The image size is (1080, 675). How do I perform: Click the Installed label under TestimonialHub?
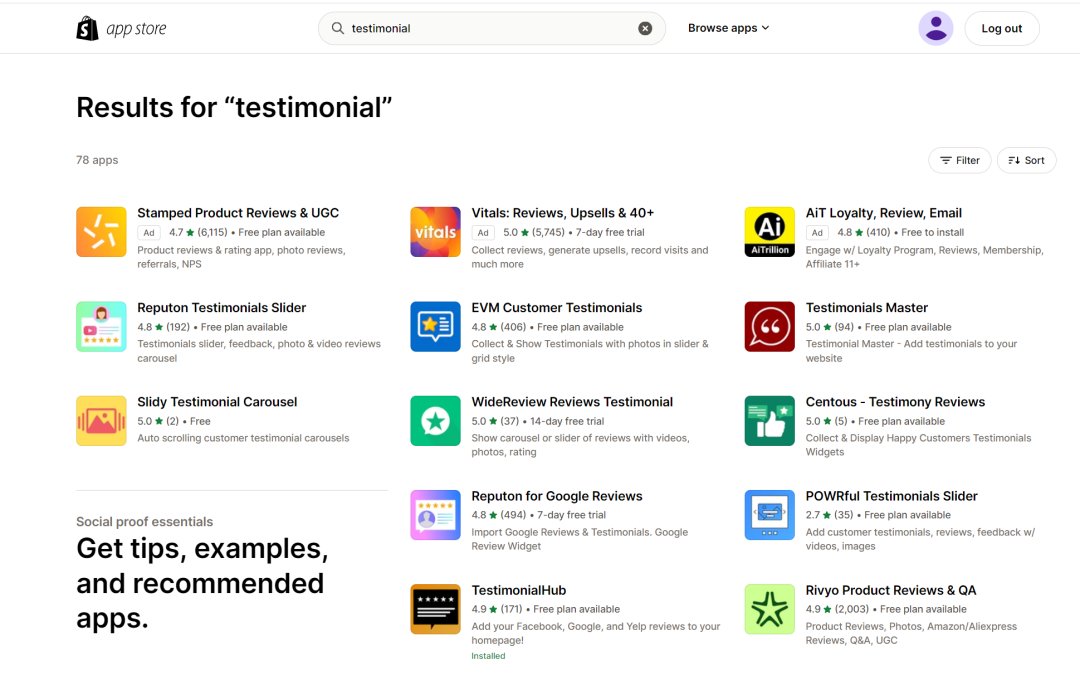click(488, 656)
